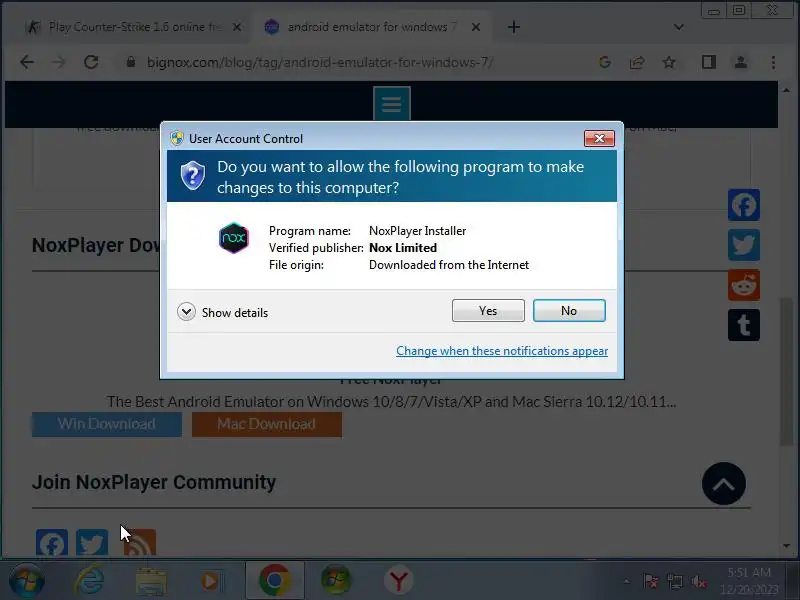Click the muted volume tray icon
Viewport: 800px width, 600px height.
(698, 581)
